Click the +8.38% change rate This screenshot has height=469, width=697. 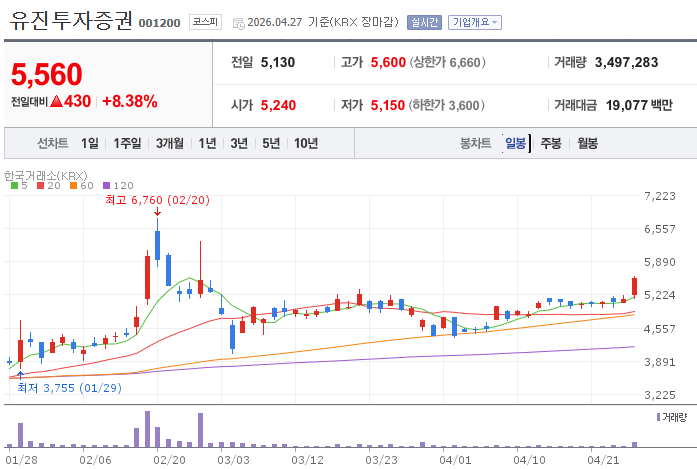click(x=130, y=101)
